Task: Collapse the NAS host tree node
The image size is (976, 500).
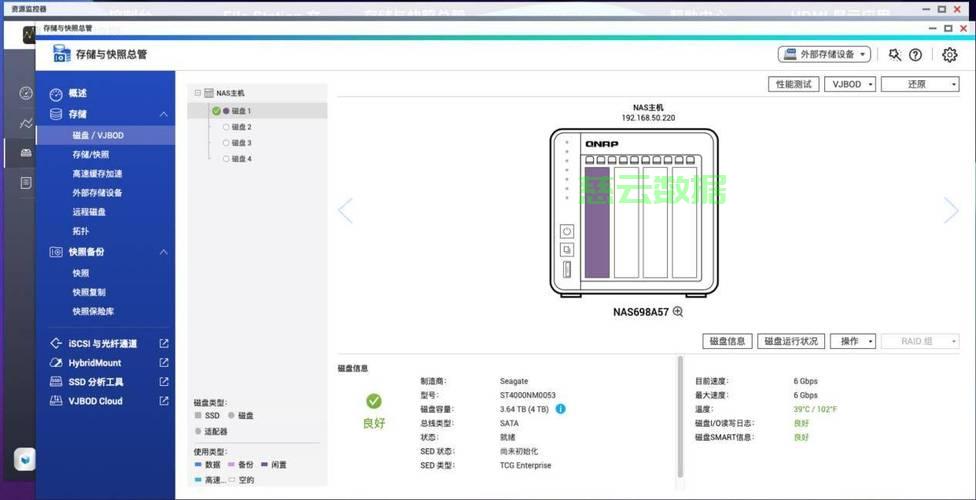Action: [x=198, y=93]
